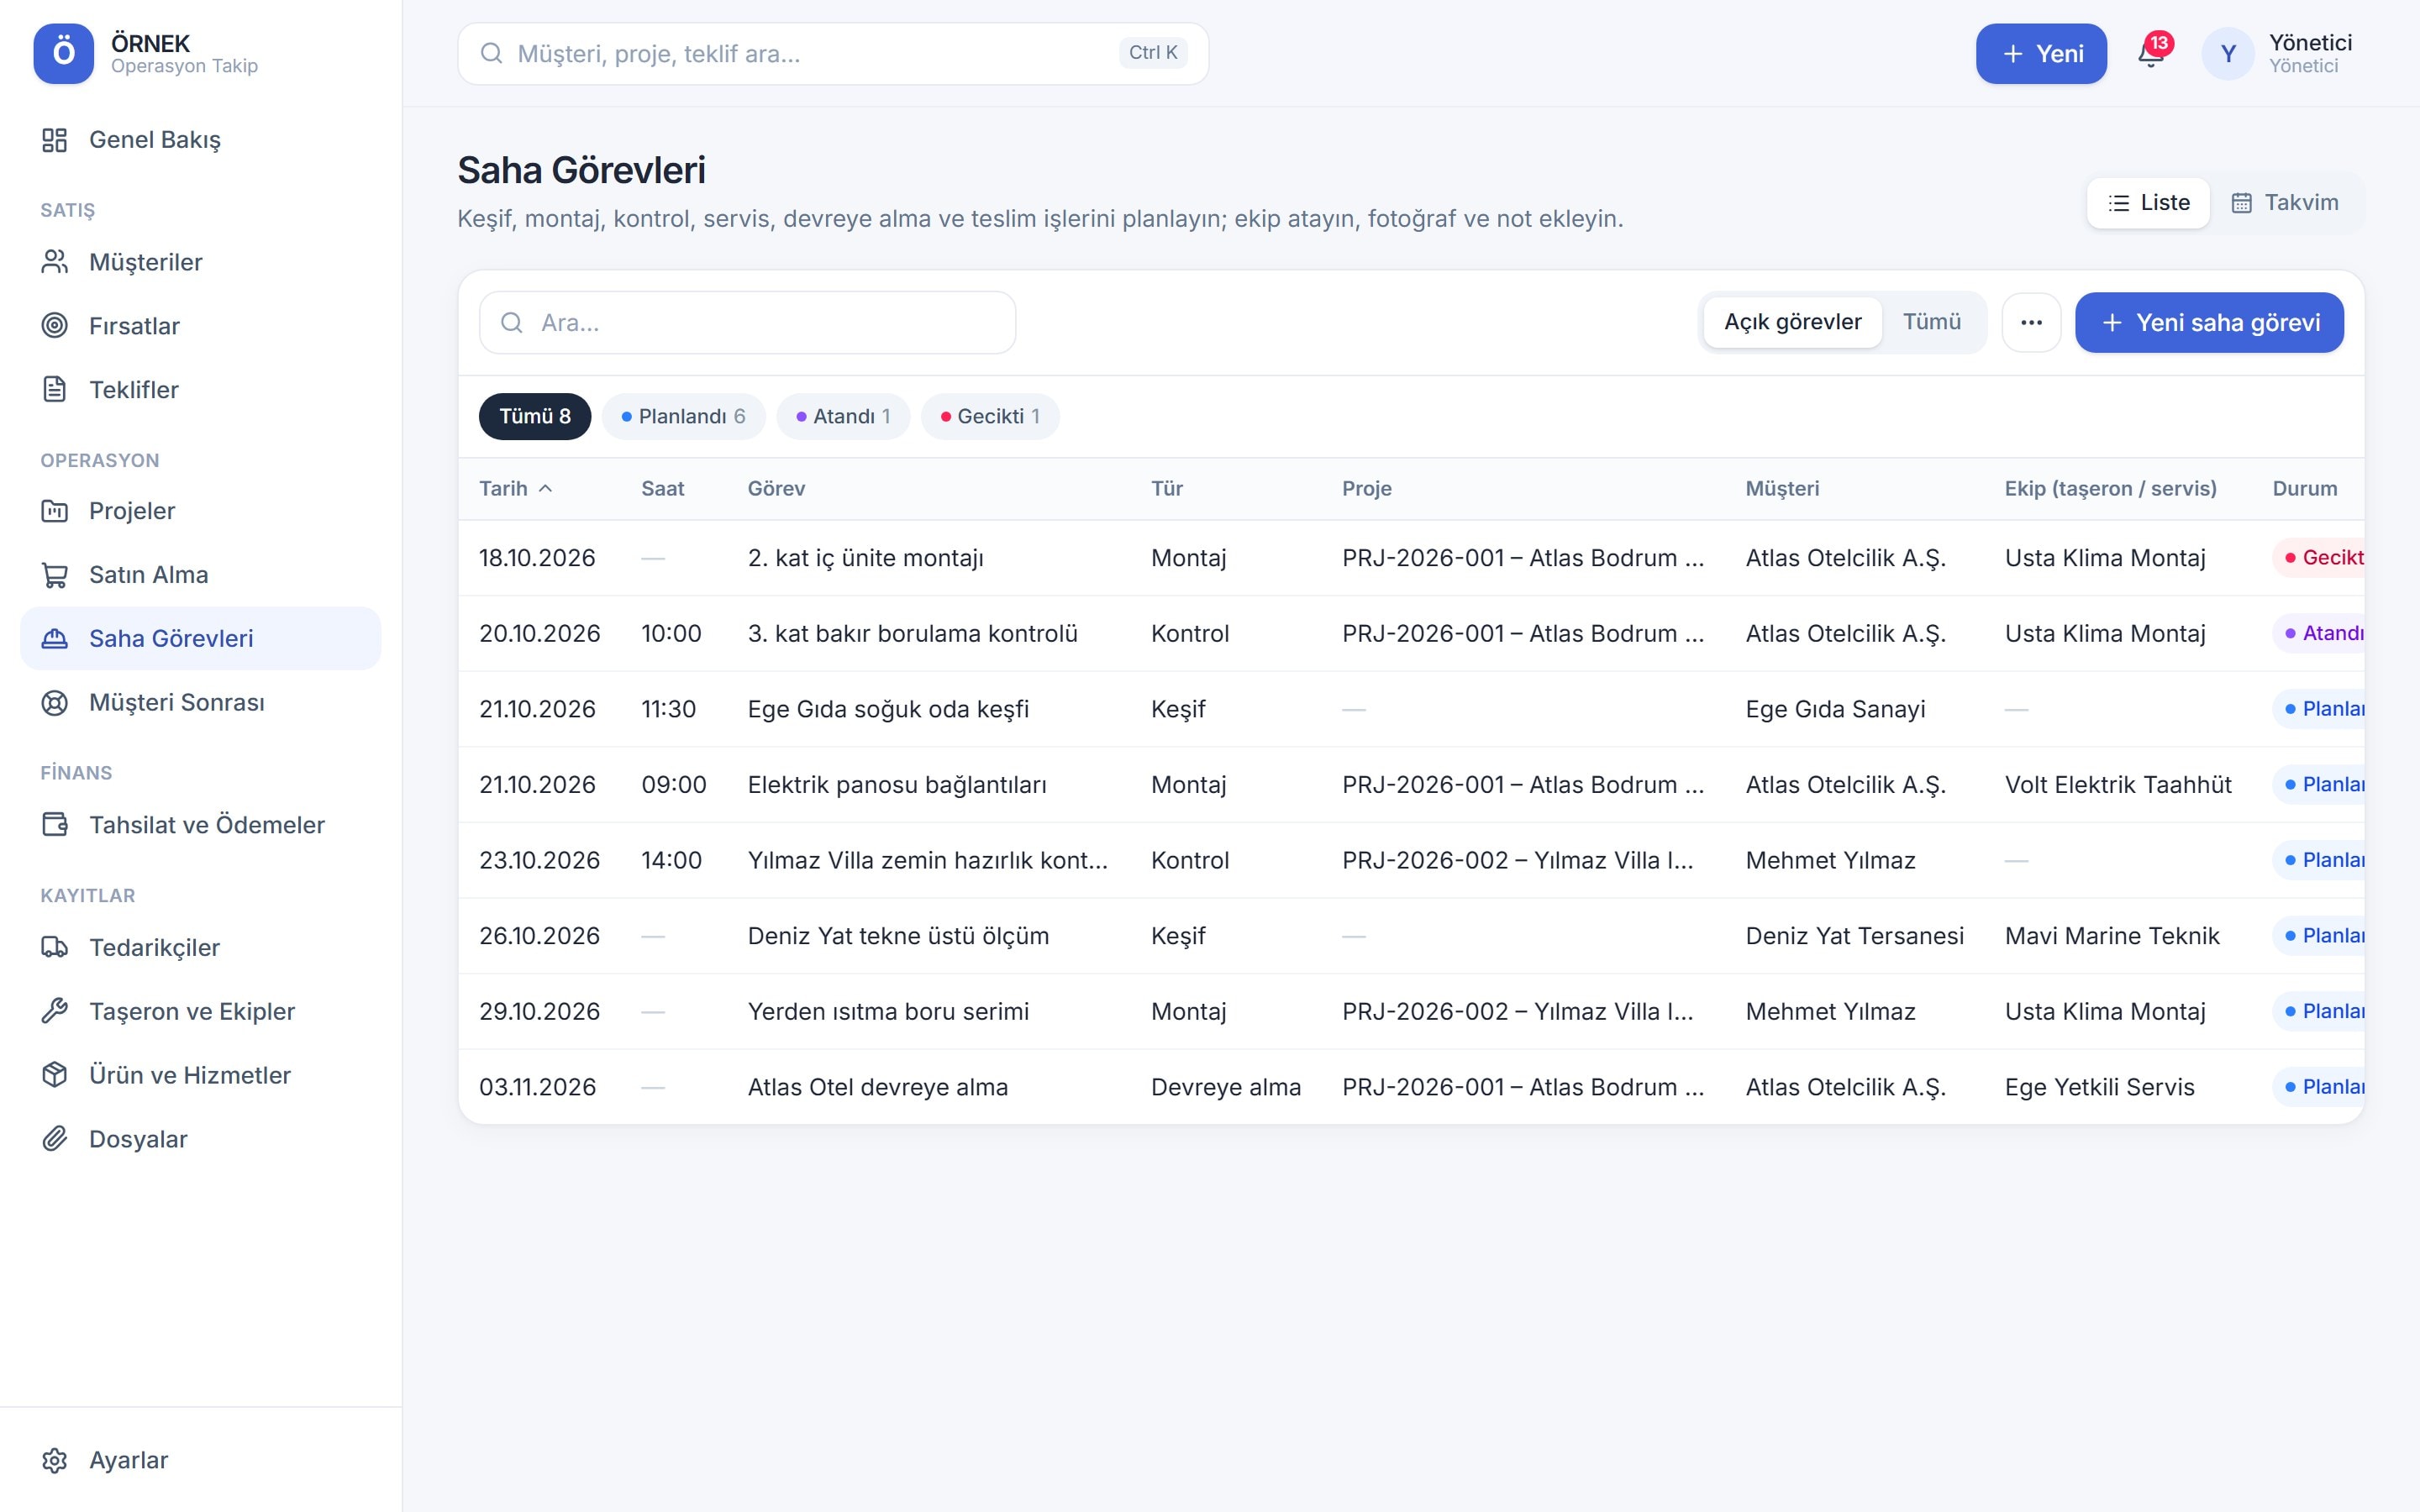Switch to Takvim view
This screenshot has height=1512, width=2420.
click(x=2285, y=203)
